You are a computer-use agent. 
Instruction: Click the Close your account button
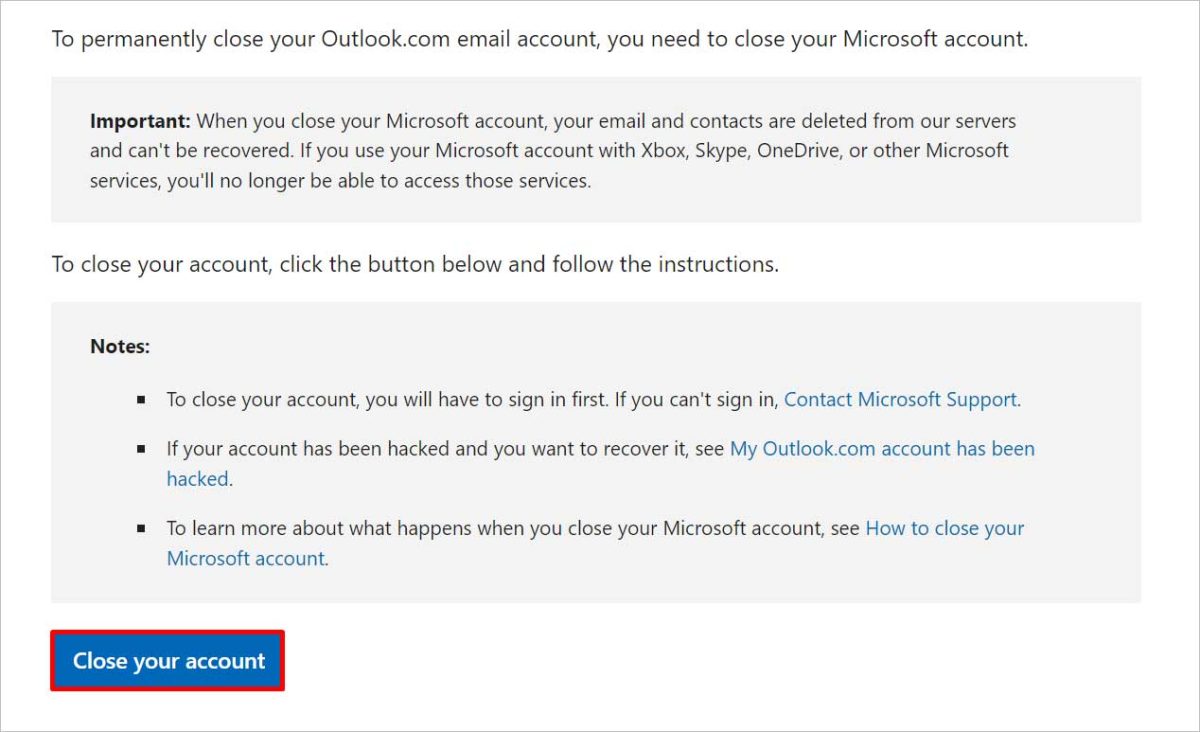[166, 660]
